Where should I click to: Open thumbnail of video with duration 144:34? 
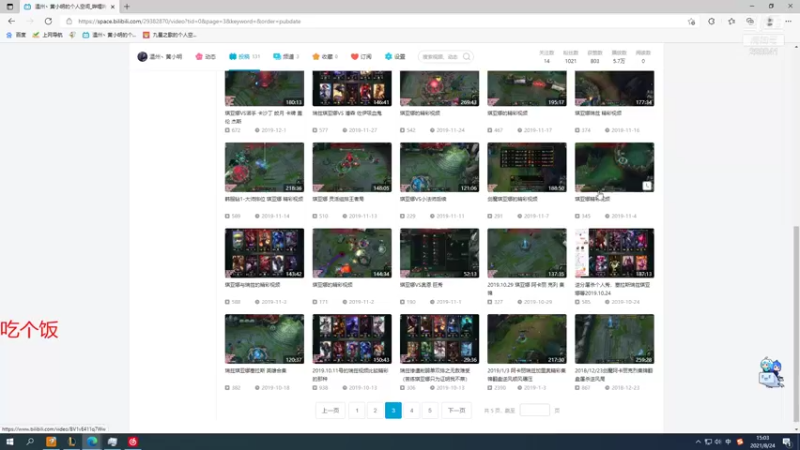[x=352, y=253]
